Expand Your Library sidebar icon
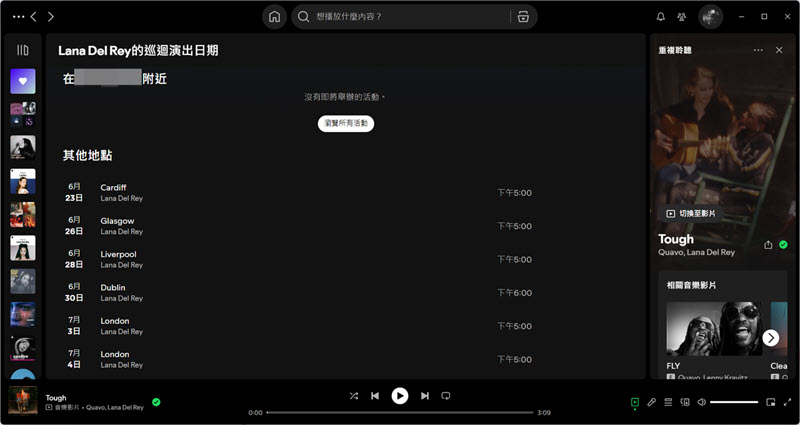Screen dimensions: 800x425 [x=23, y=50]
